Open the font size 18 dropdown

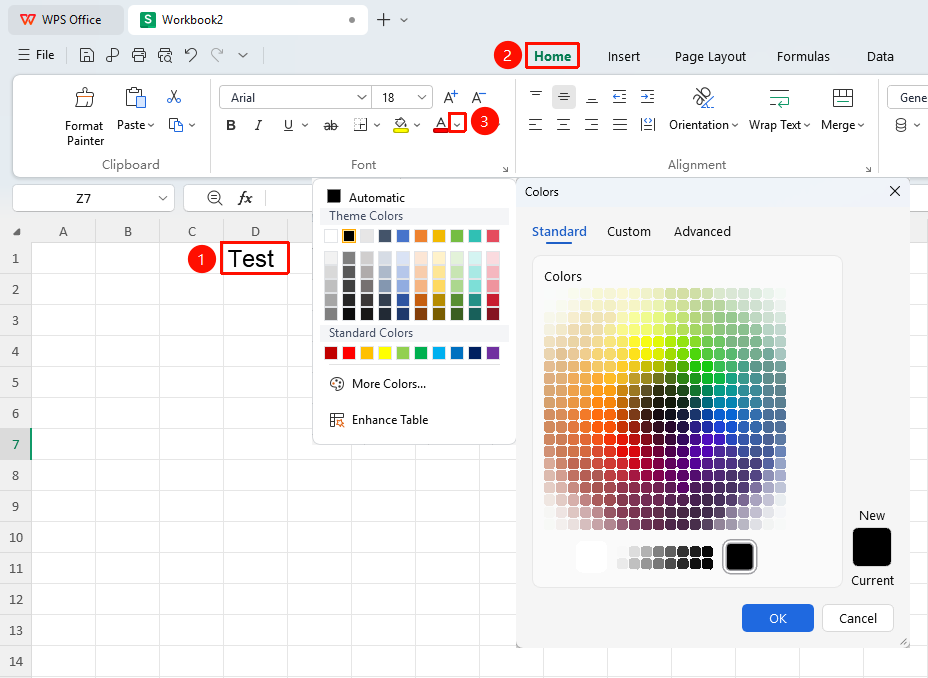(421, 98)
